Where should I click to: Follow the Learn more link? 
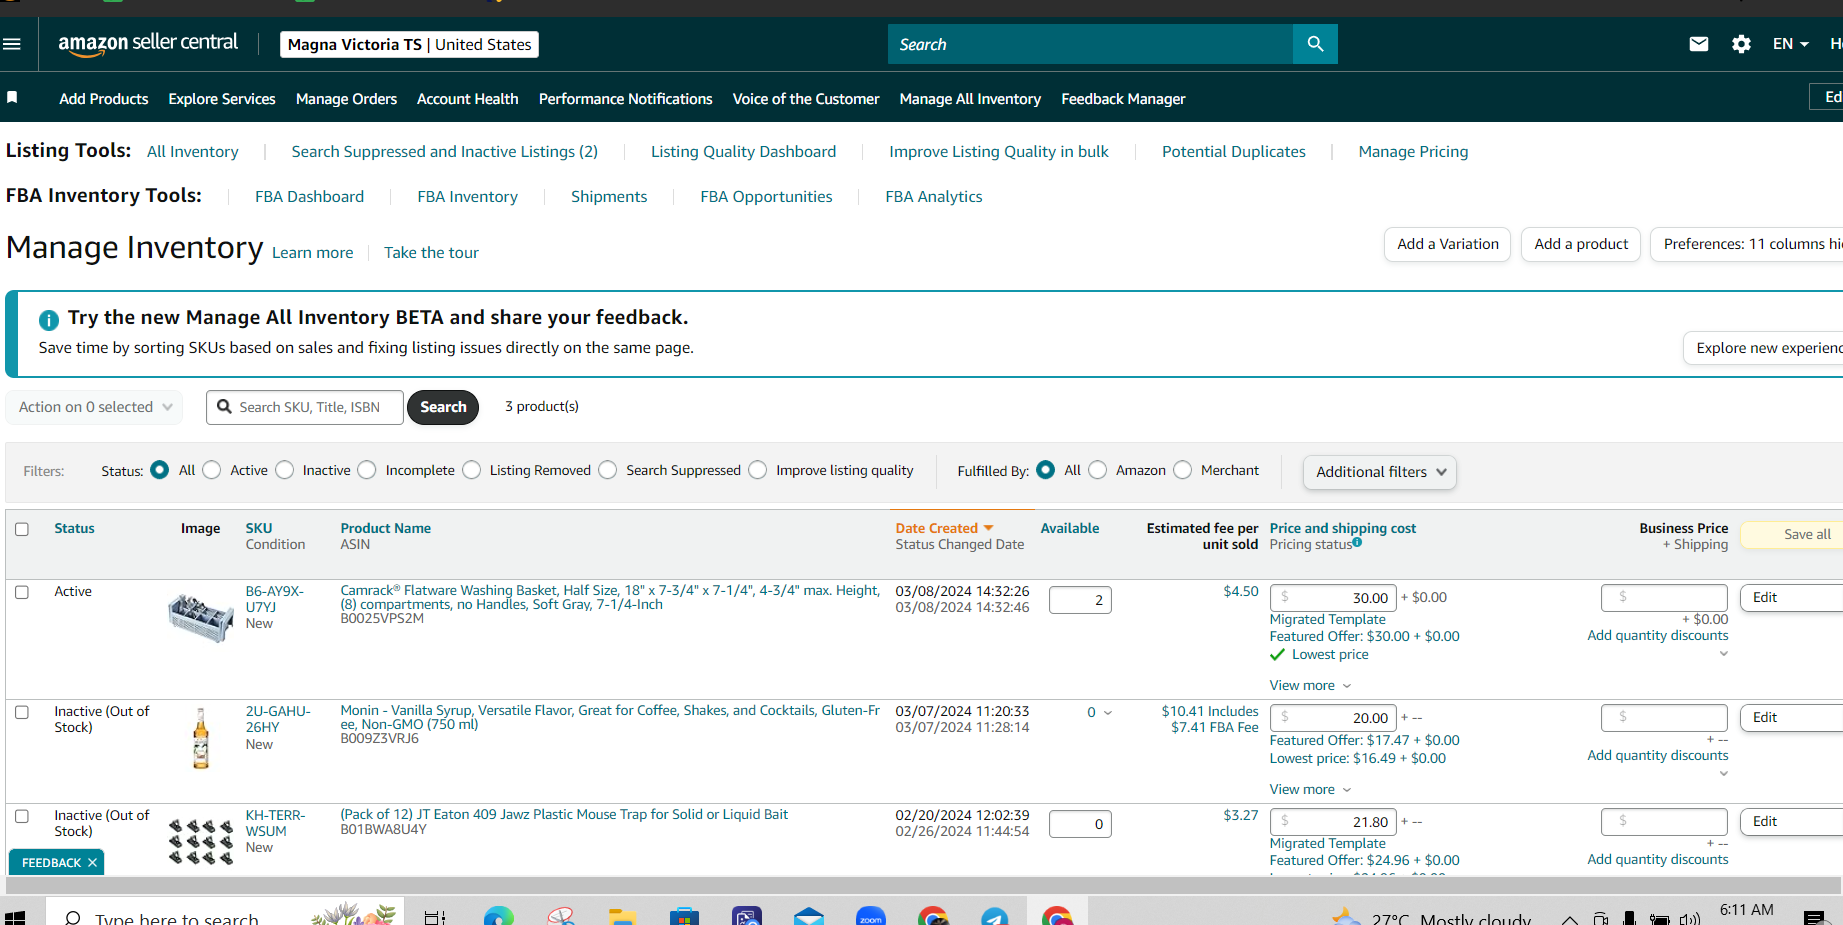pos(313,253)
